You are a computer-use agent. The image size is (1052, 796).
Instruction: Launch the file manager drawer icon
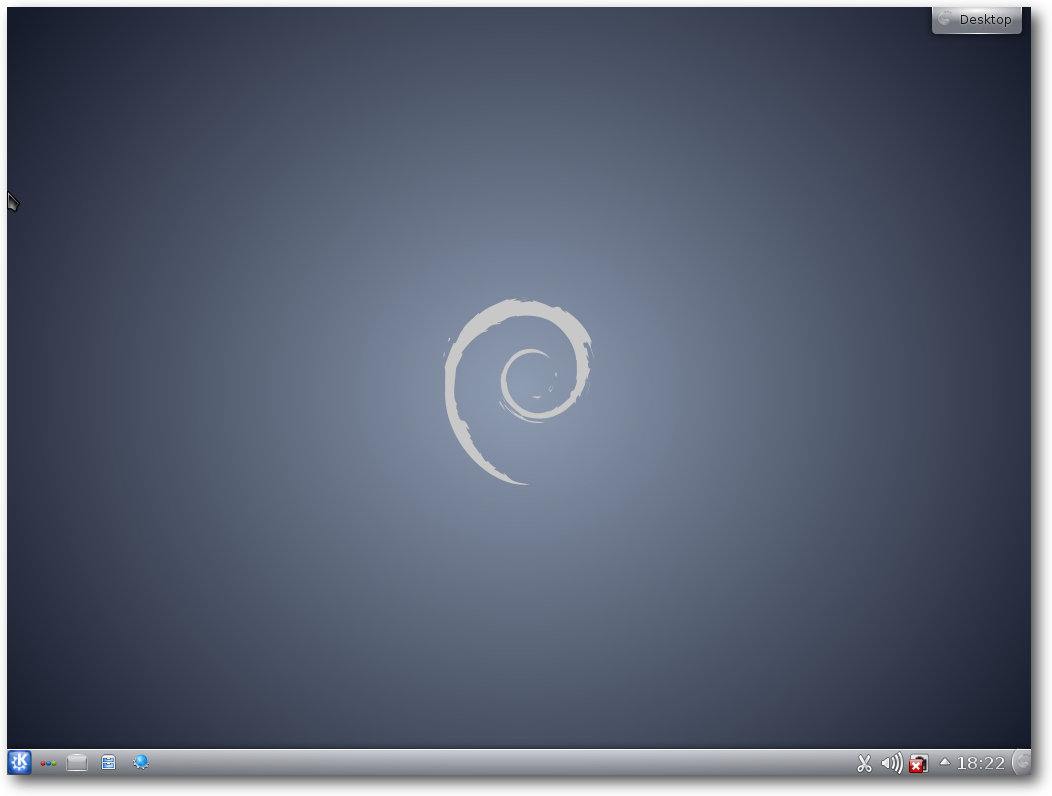(108, 762)
